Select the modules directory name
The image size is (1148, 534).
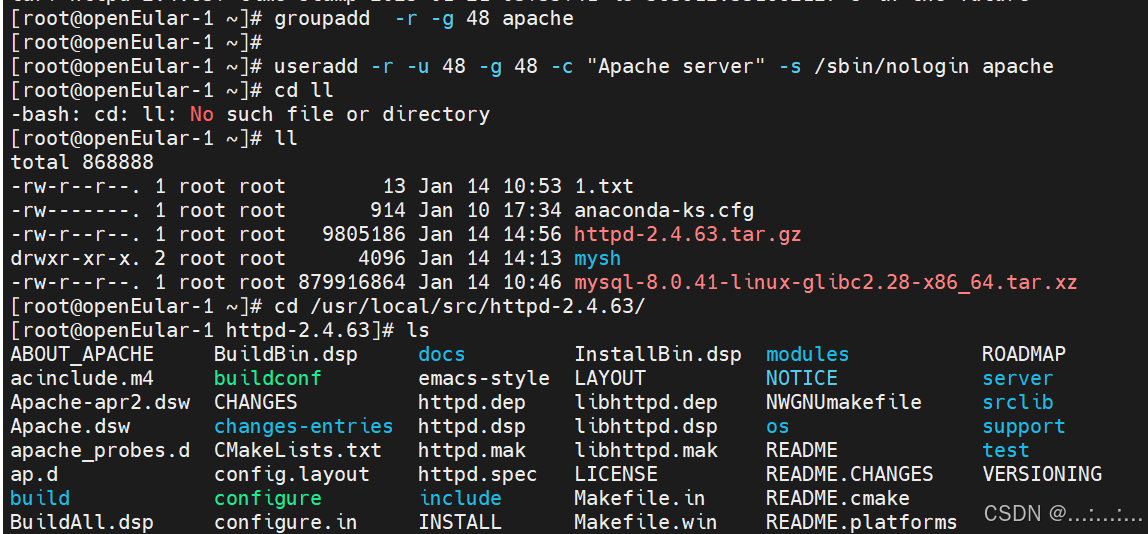808,355
